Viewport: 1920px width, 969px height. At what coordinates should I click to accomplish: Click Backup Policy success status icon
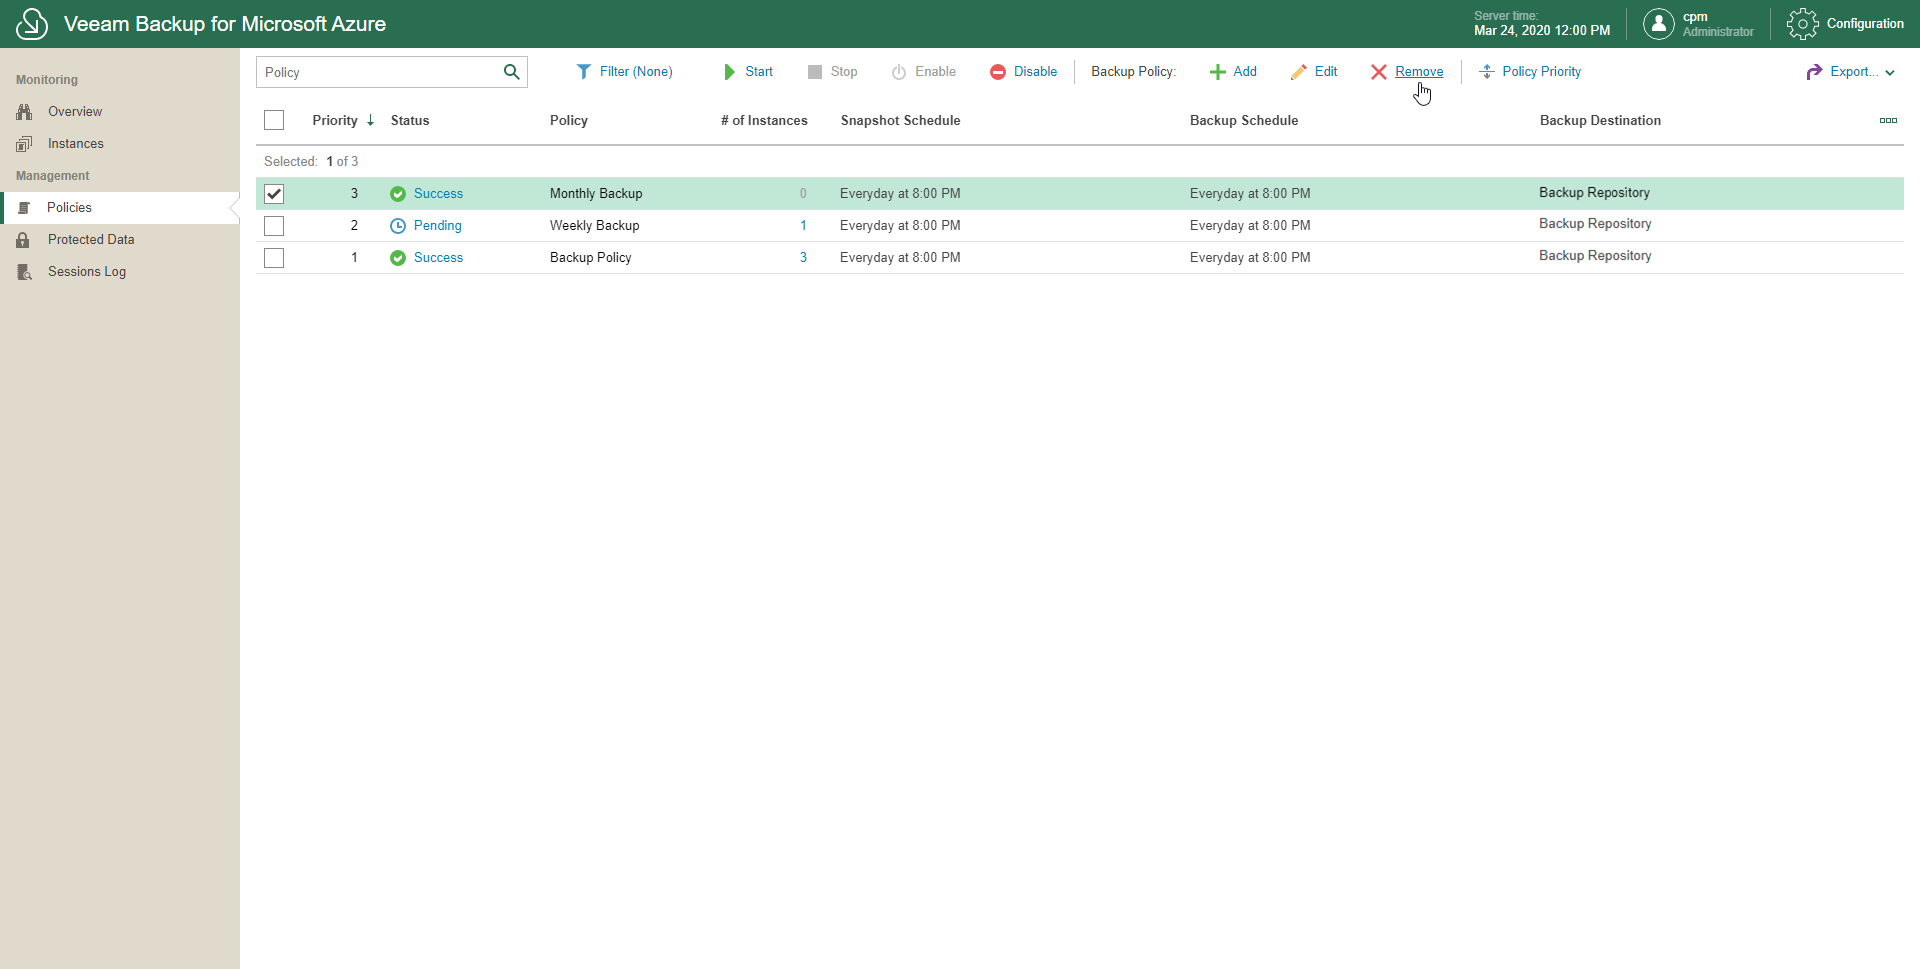point(398,258)
